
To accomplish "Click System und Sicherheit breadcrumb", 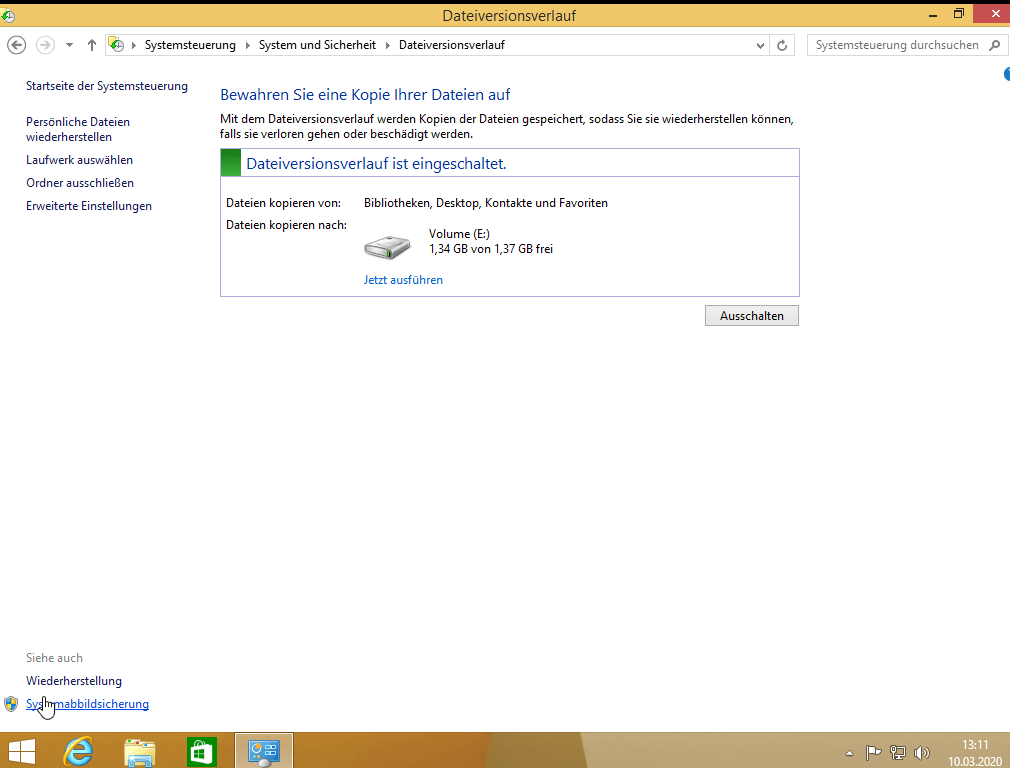I will click(x=317, y=45).
